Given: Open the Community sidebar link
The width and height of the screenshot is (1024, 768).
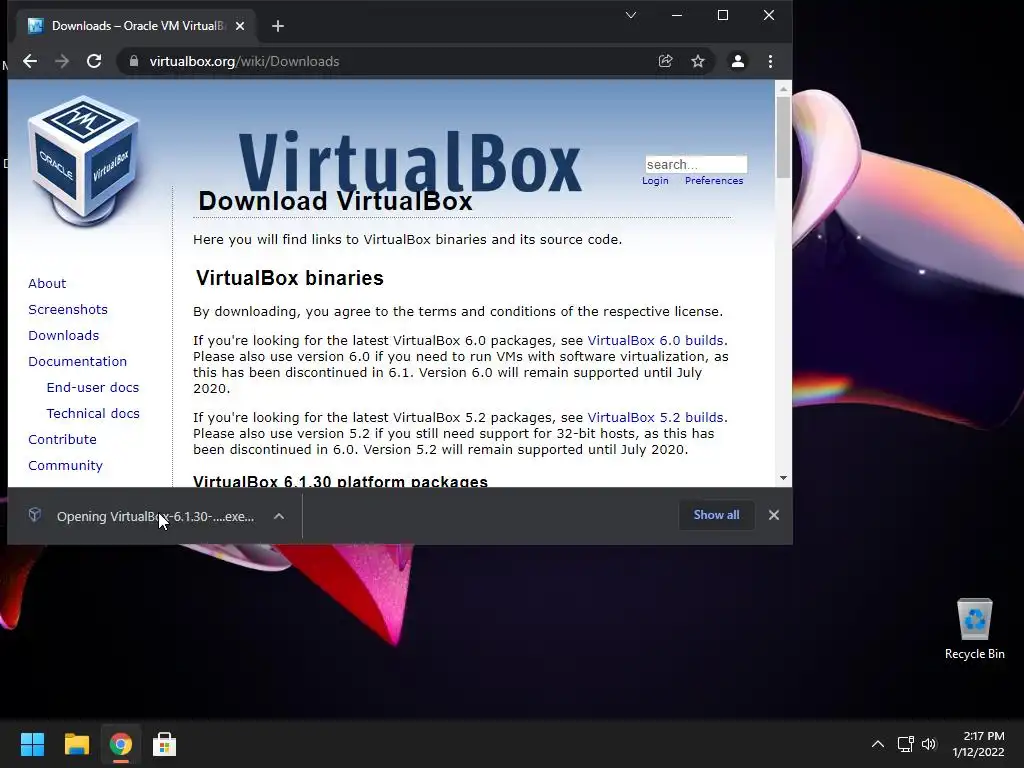Looking at the screenshot, I should 65,466.
